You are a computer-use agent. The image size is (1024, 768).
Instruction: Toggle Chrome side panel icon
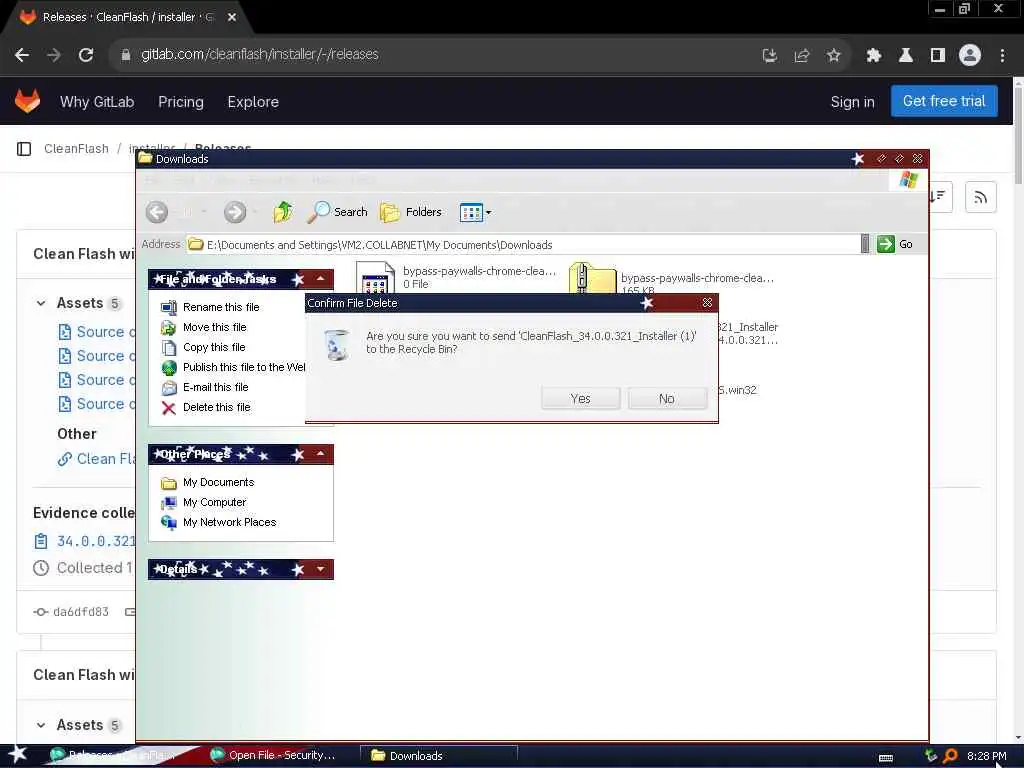coord(938,56)
